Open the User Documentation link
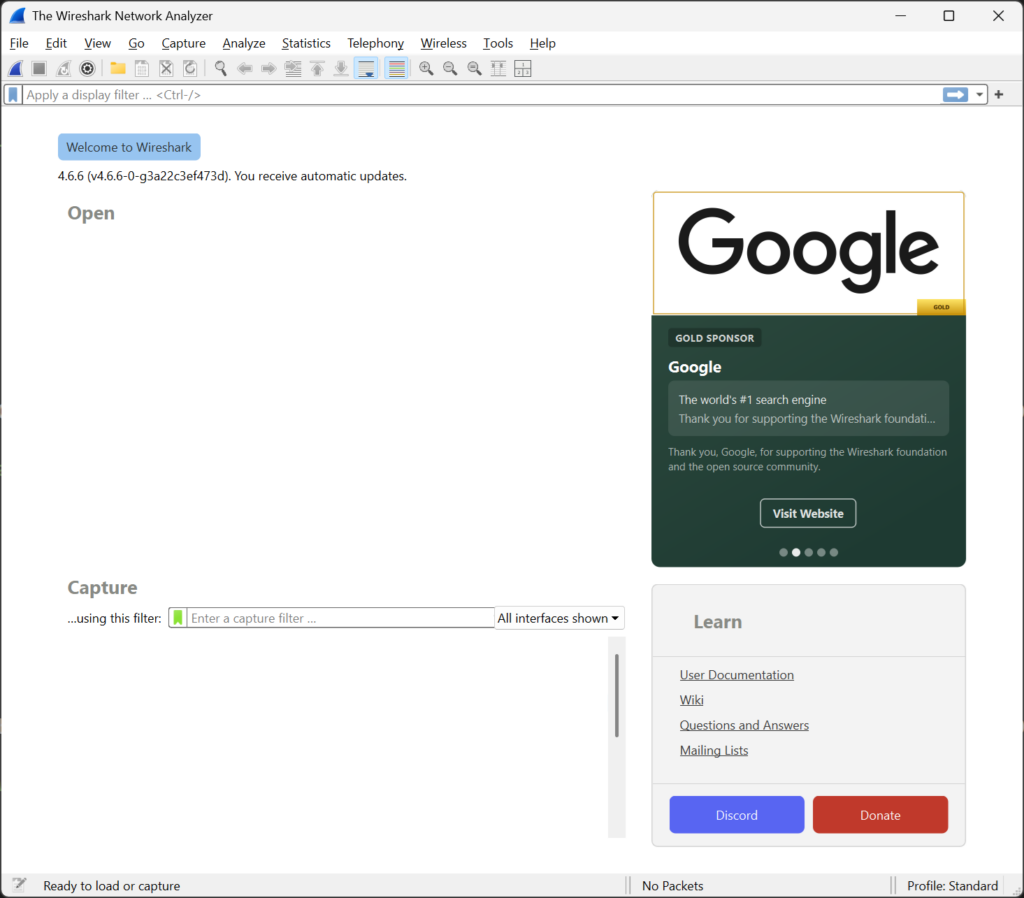Image resolution: width=1024 pixels, height=898 pixels. click(x=737, y=675)
